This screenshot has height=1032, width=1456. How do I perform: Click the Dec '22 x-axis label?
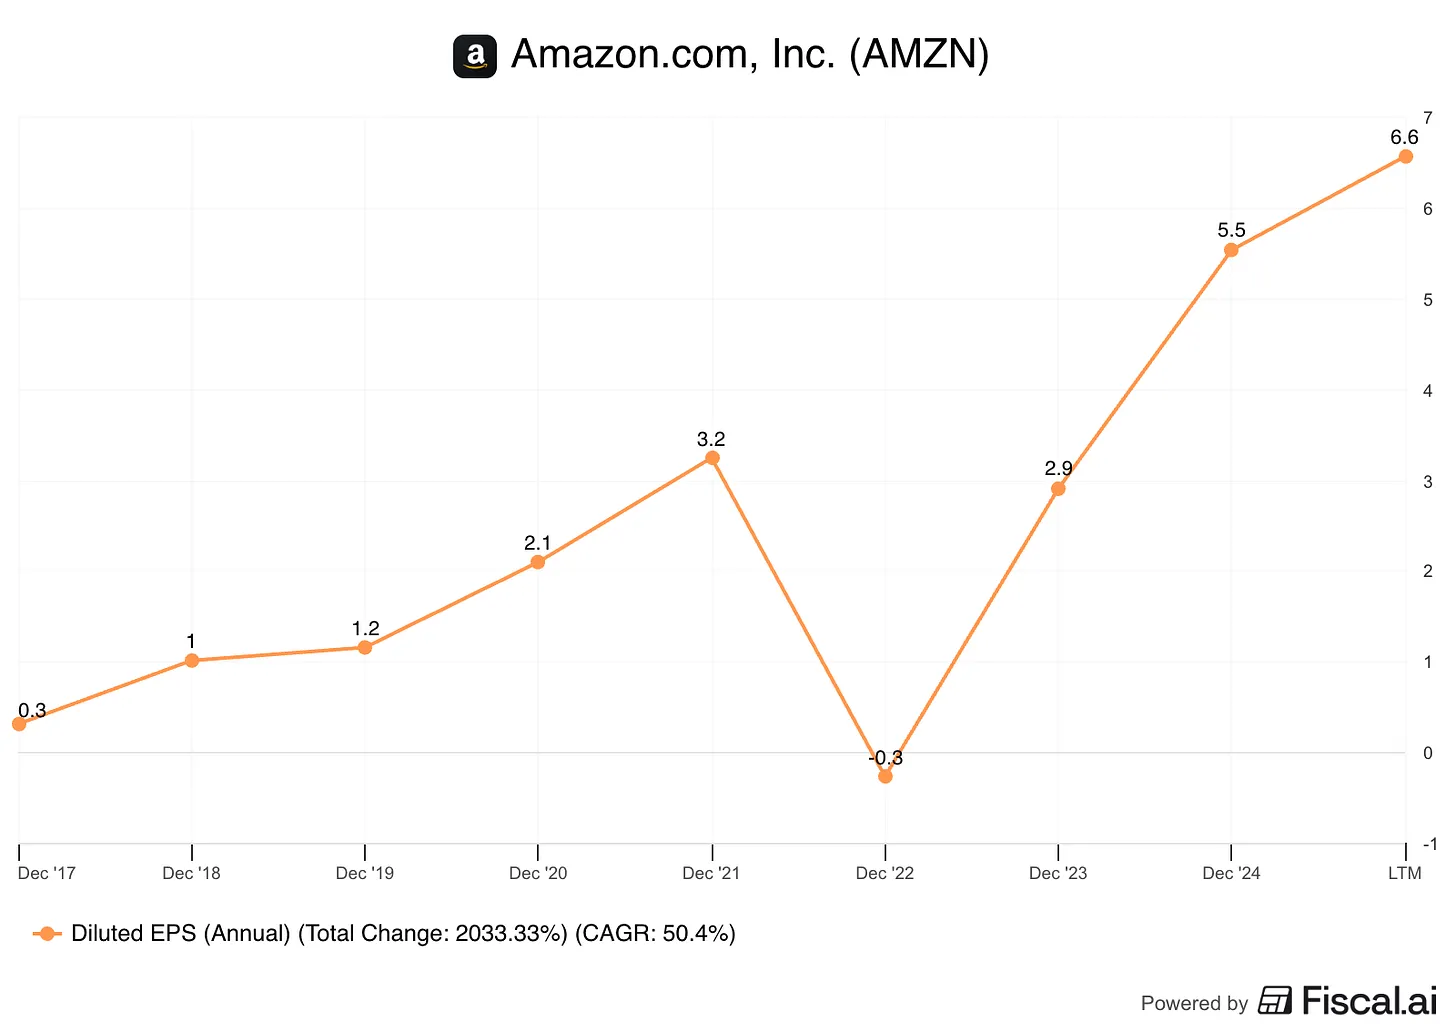885,873
